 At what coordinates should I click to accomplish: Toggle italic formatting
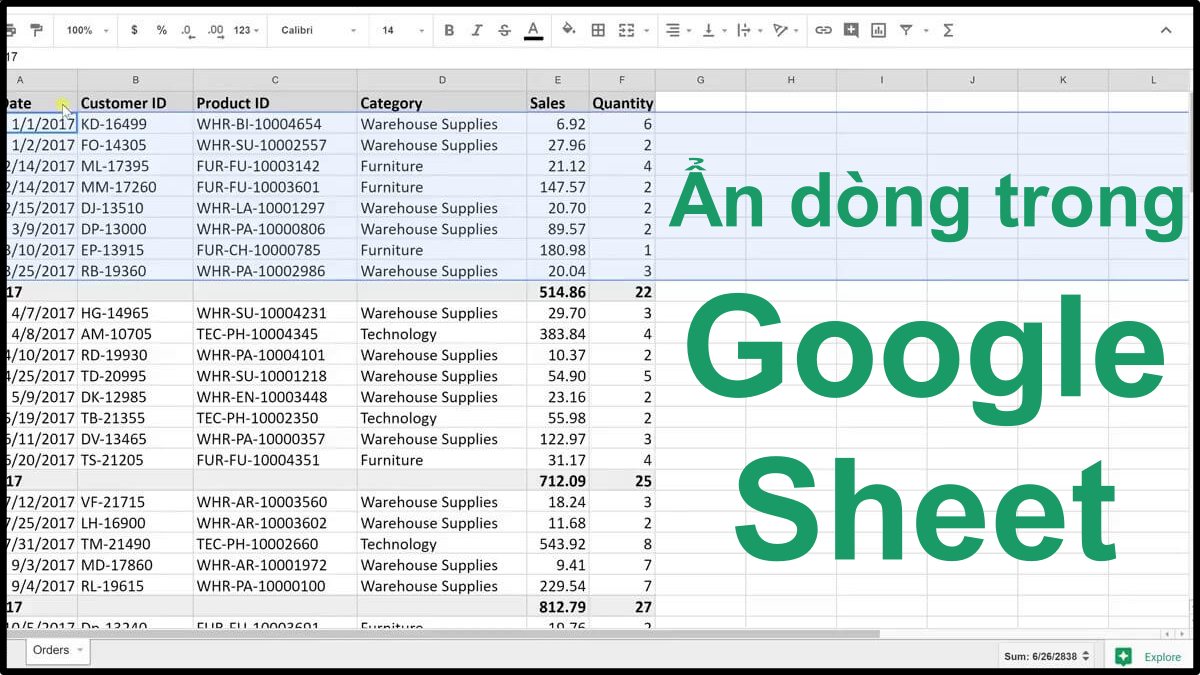477,30
